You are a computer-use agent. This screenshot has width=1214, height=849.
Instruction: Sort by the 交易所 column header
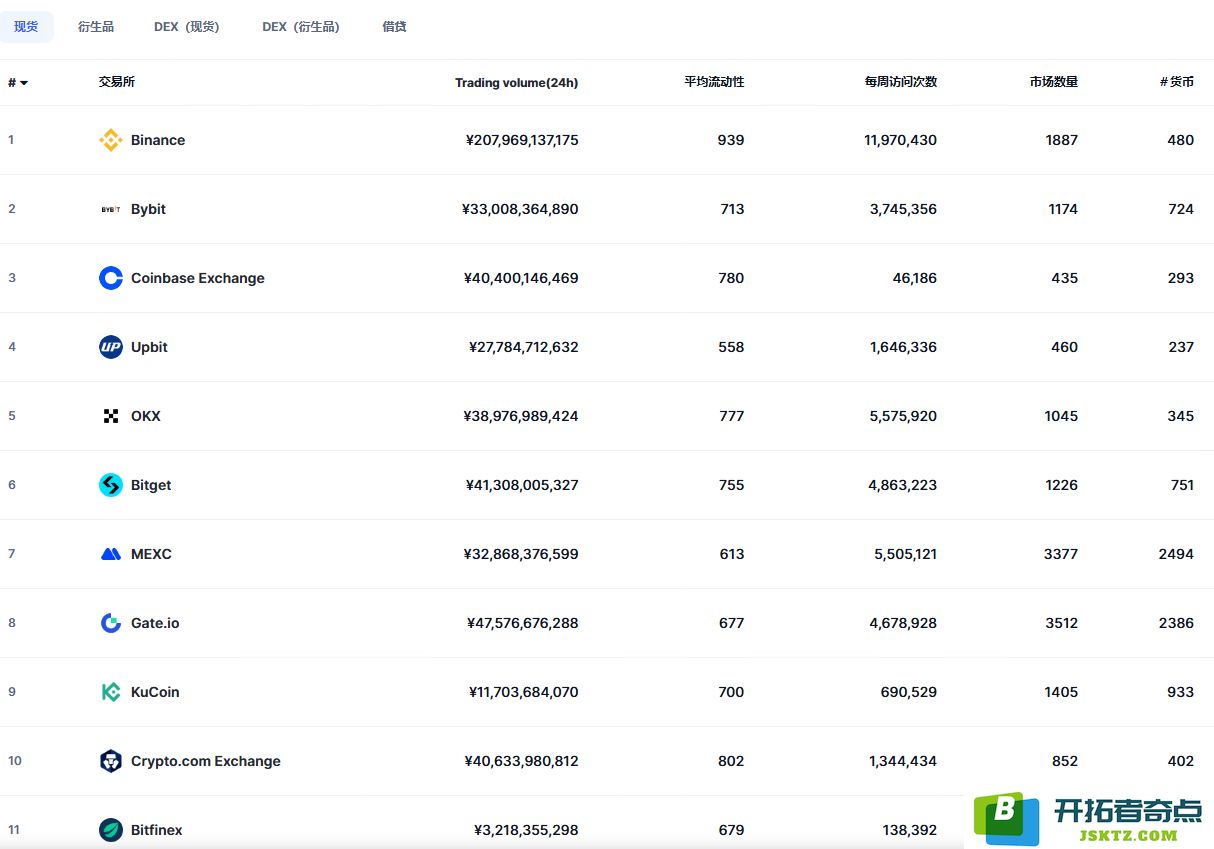pyautogui.click(x=117, y=82)
